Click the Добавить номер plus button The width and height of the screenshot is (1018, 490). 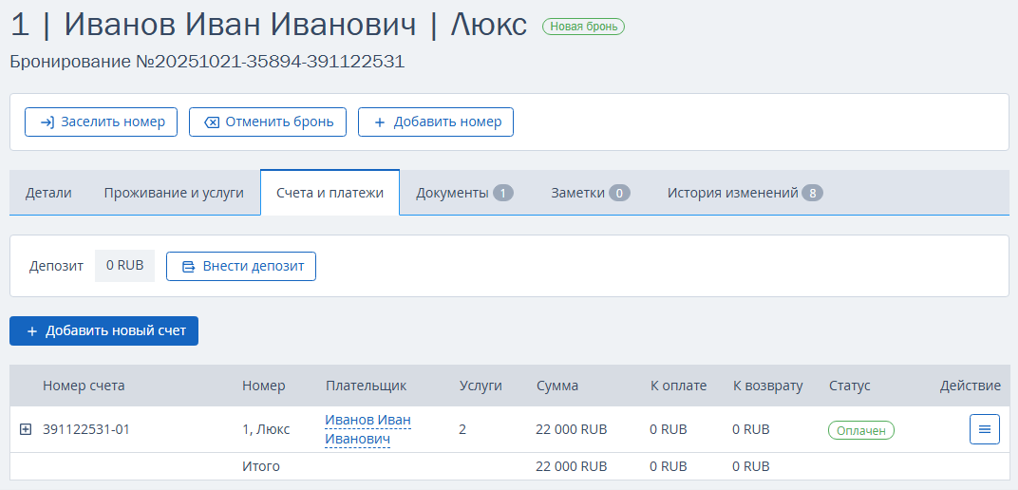pyautogui.click(x=436, y=122)
